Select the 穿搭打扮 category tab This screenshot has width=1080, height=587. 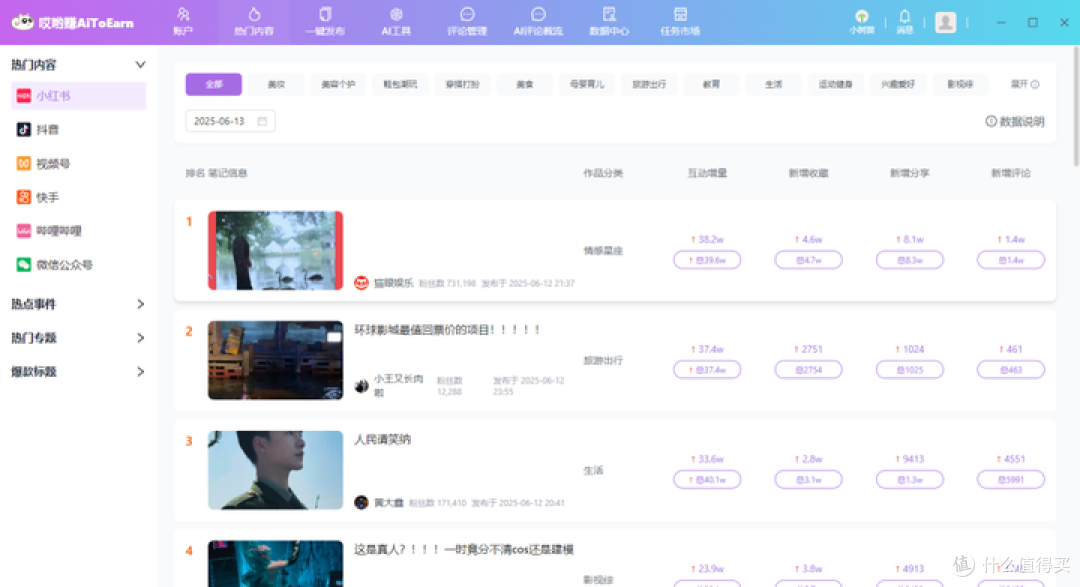pyautogui.click(x=462, y=84)
